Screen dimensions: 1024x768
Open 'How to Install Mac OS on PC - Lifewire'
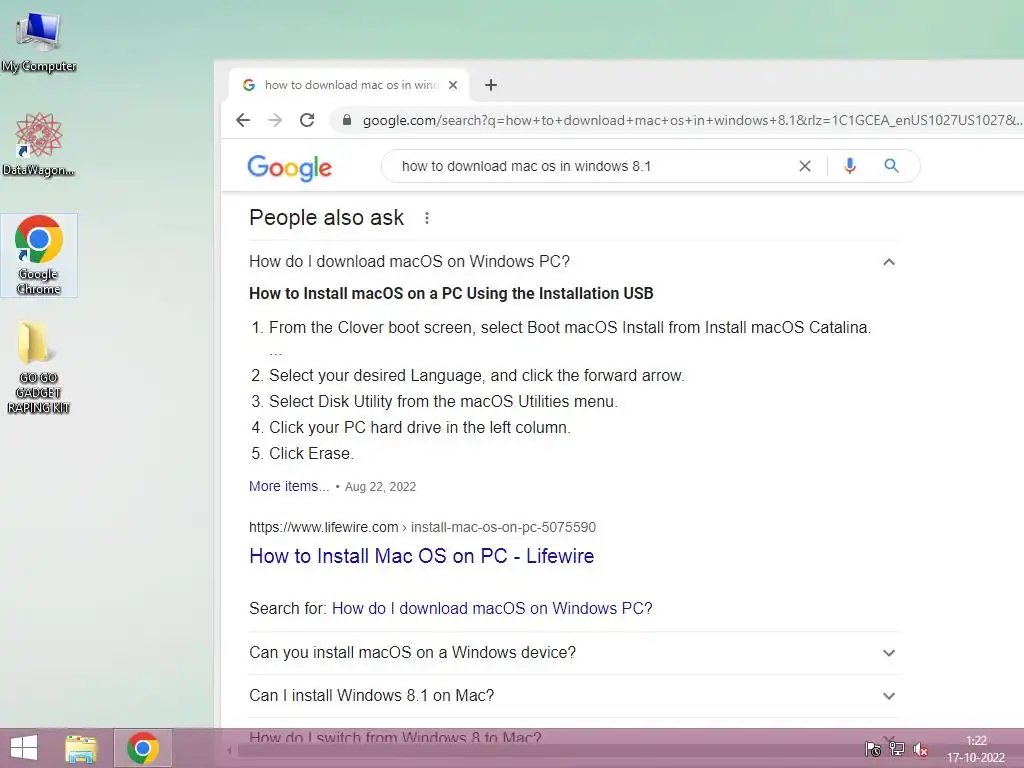coord(422,556)
